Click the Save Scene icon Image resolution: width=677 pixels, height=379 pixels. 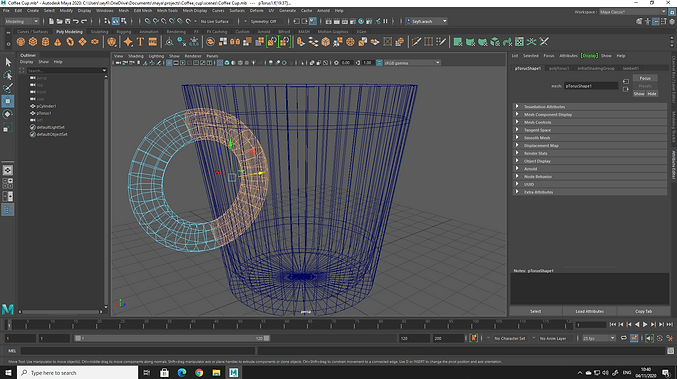[68, 21]
